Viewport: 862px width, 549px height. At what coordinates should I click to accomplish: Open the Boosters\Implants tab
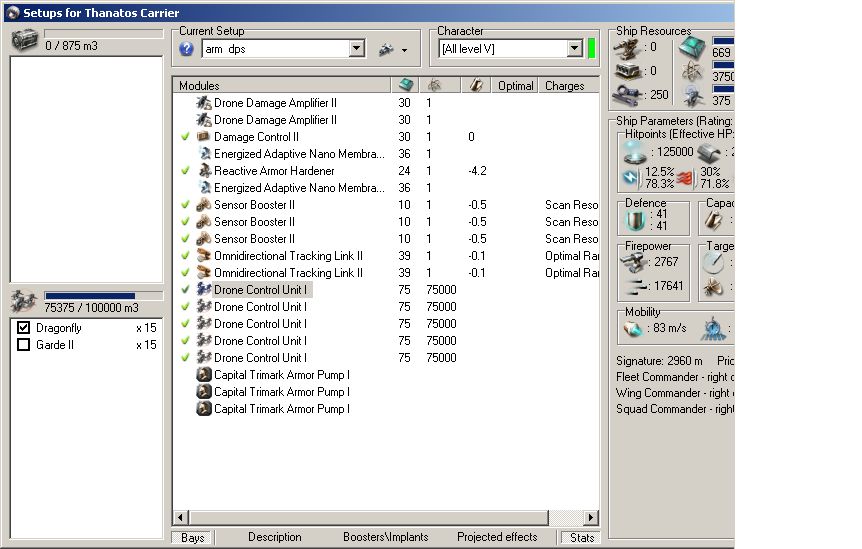coord(385,537)
